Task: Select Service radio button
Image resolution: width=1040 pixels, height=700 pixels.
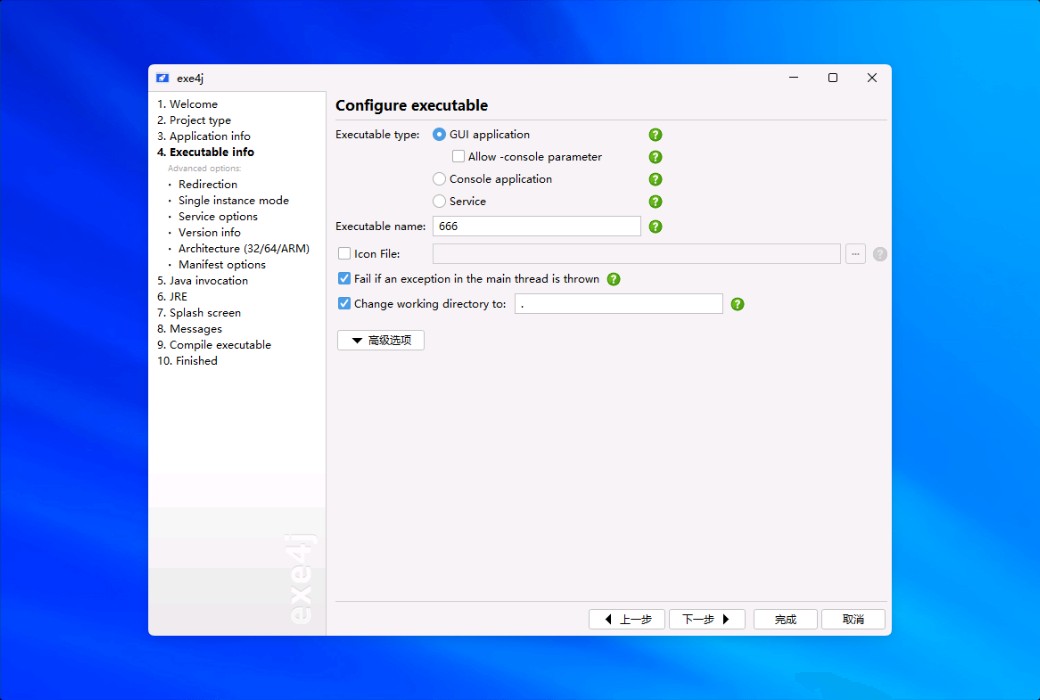Action: tap(439, 201)
